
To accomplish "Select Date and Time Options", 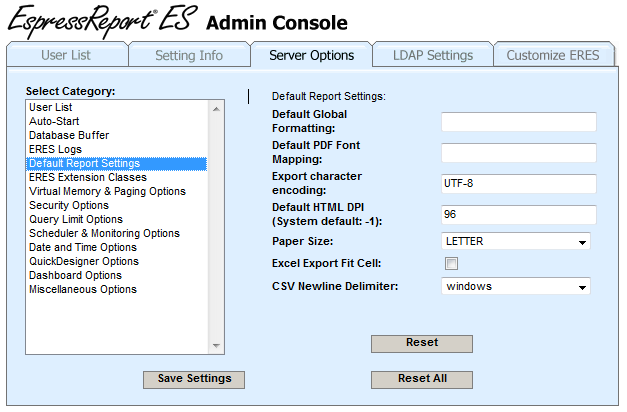I will tap(117, 247).
